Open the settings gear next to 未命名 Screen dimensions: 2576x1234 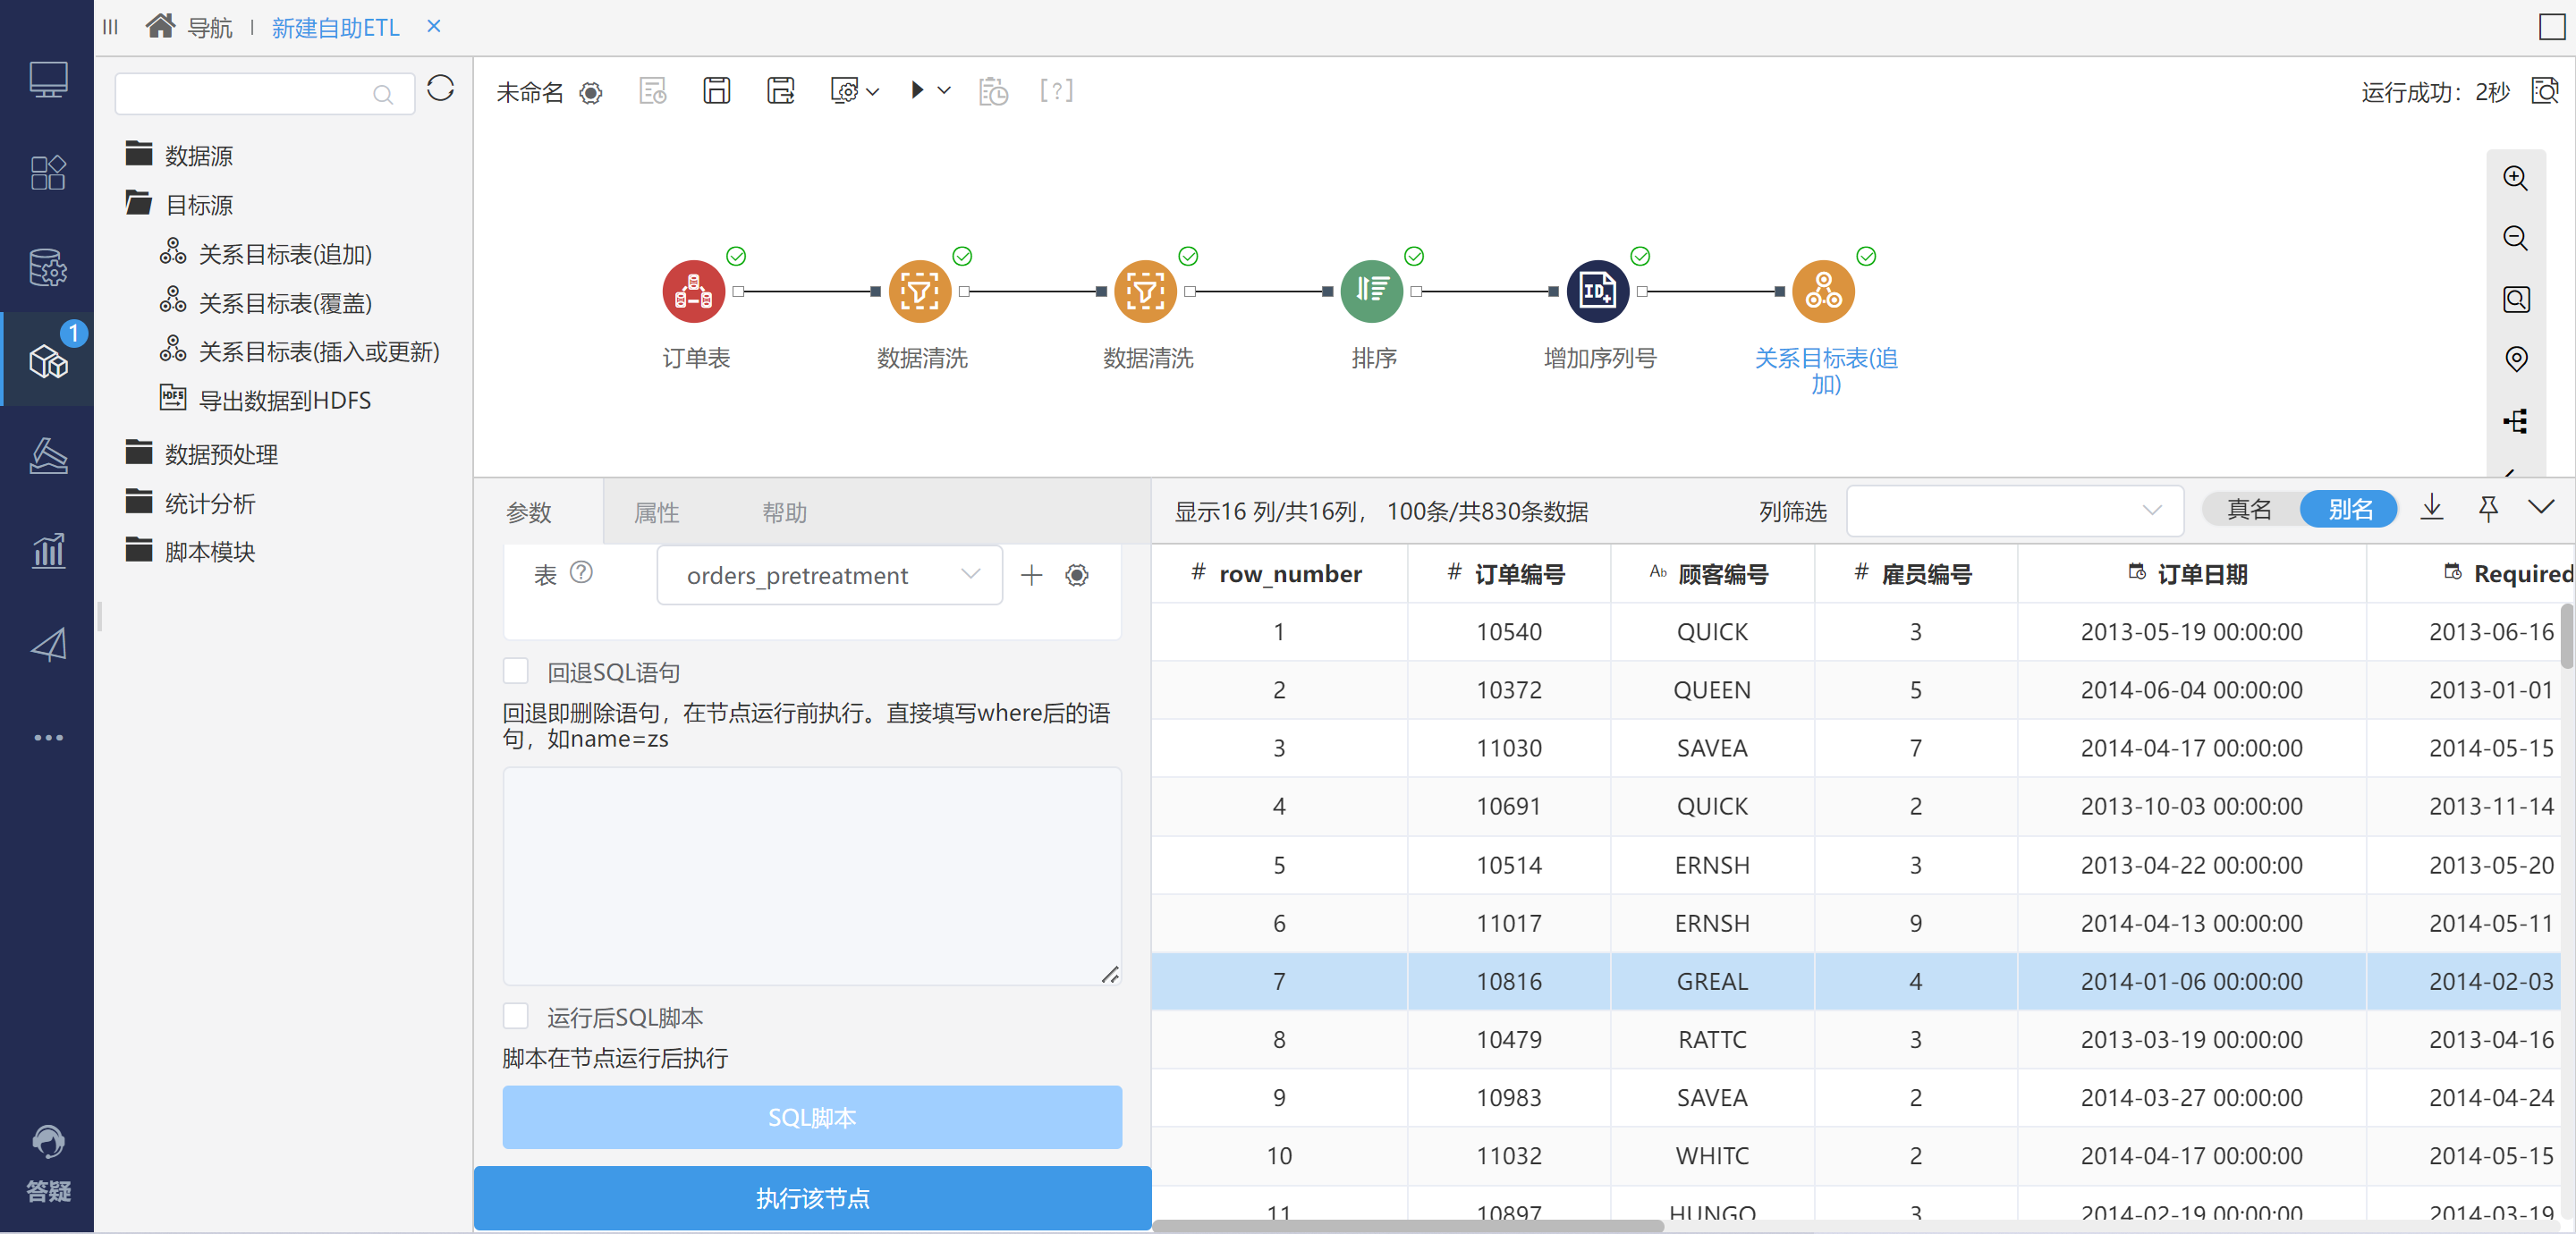point(591,93)
